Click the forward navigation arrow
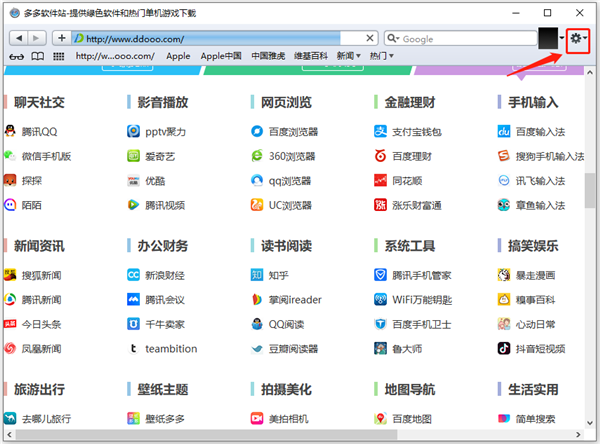Image resolution: width=600 pixels, height=444 pixels. pyautogui.click(x=39, y=38)
